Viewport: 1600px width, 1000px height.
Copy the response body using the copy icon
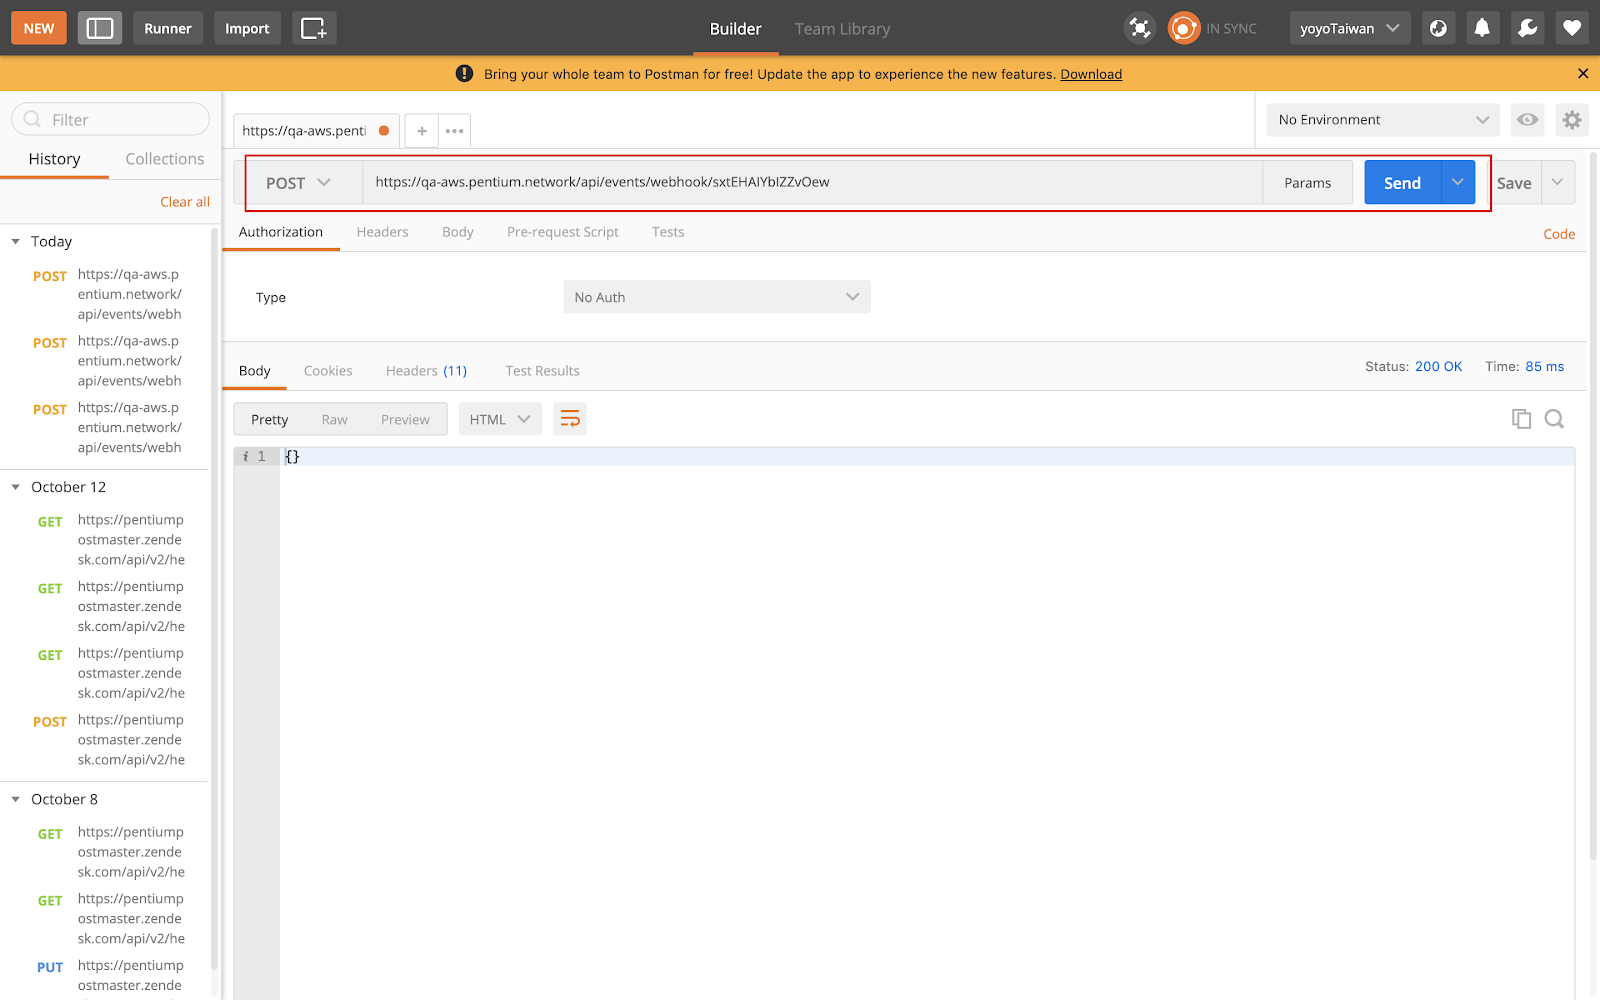point(1521,418)
